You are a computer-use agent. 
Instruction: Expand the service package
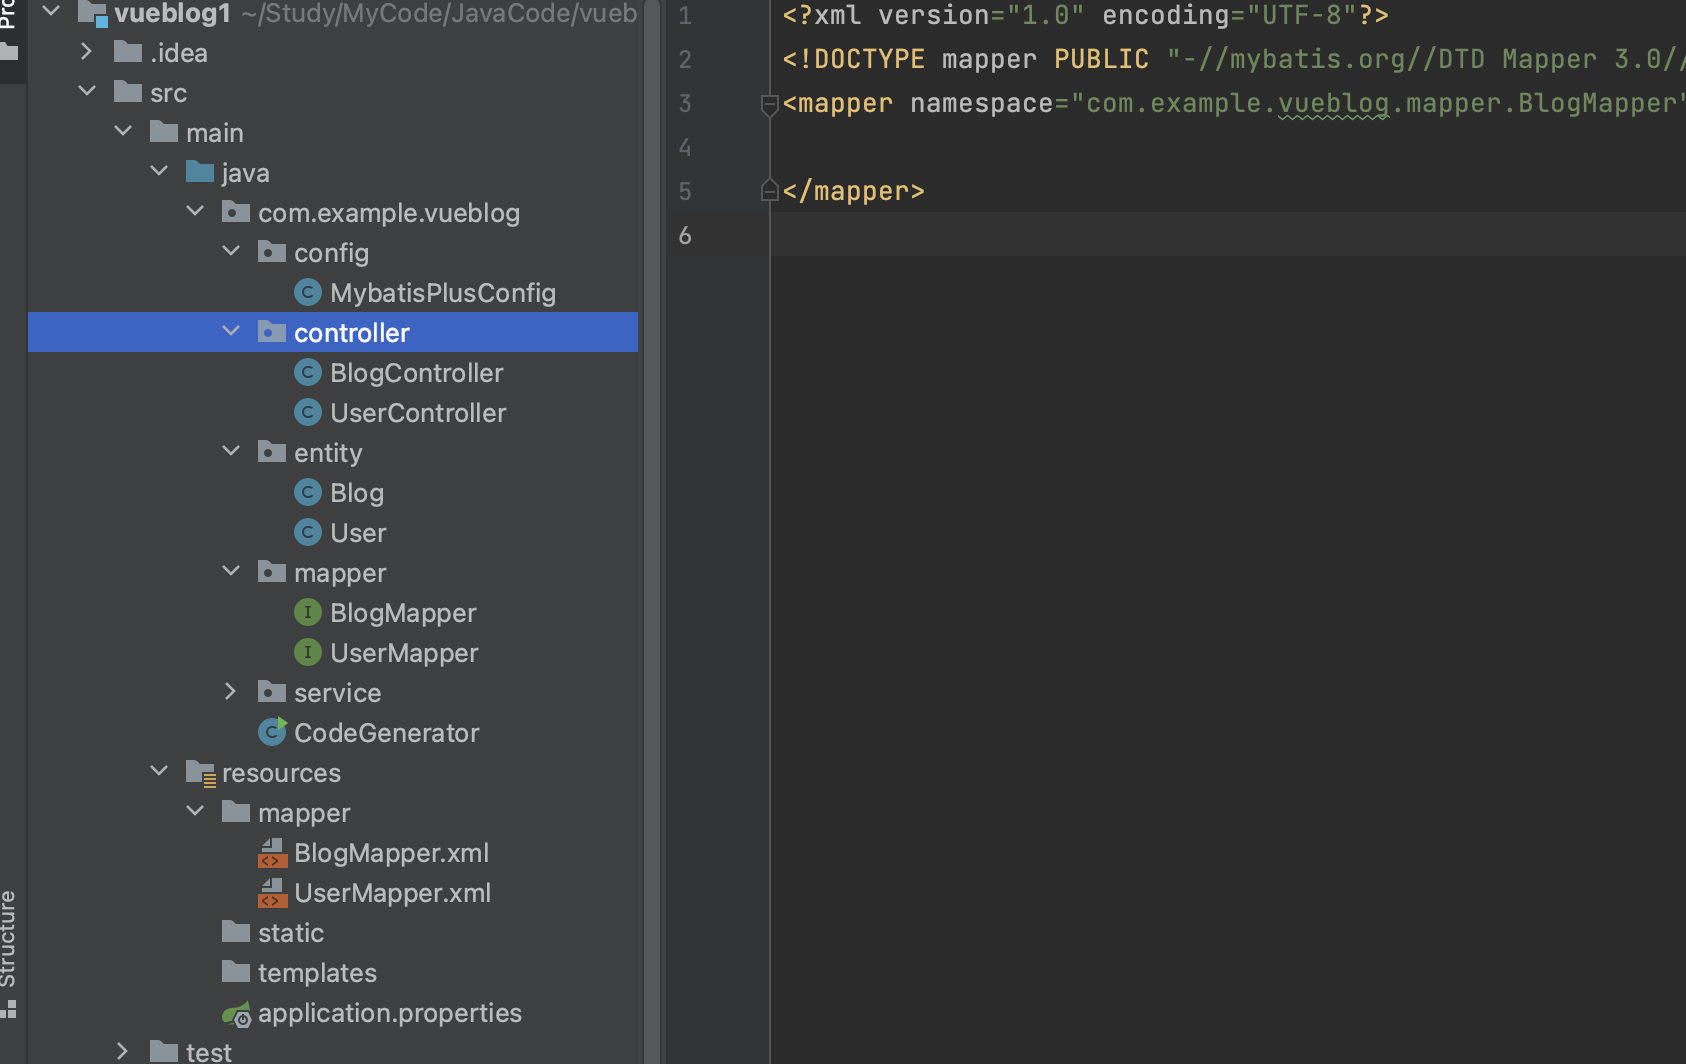(231, 692)
